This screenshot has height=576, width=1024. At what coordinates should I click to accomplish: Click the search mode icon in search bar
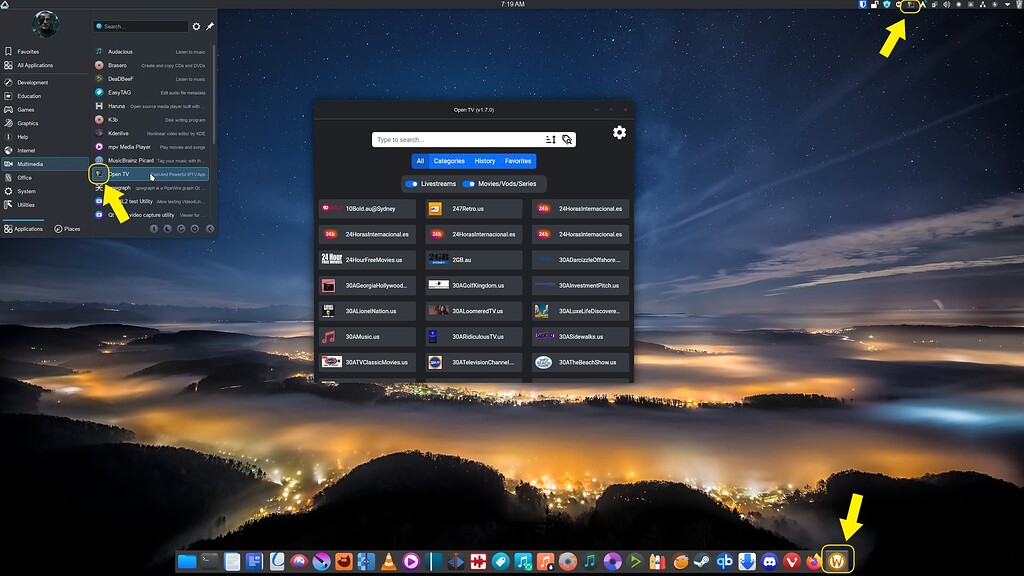pyautogui.click(x=567, y=140)
